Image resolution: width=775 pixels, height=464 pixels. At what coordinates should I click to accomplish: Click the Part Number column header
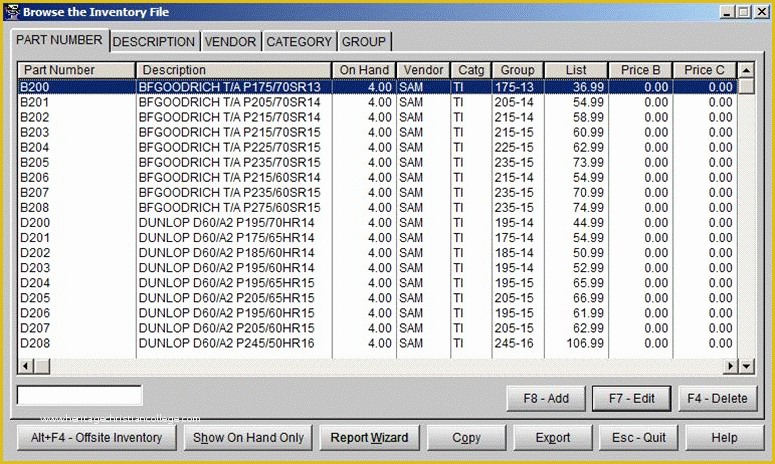tap(77, 70)
